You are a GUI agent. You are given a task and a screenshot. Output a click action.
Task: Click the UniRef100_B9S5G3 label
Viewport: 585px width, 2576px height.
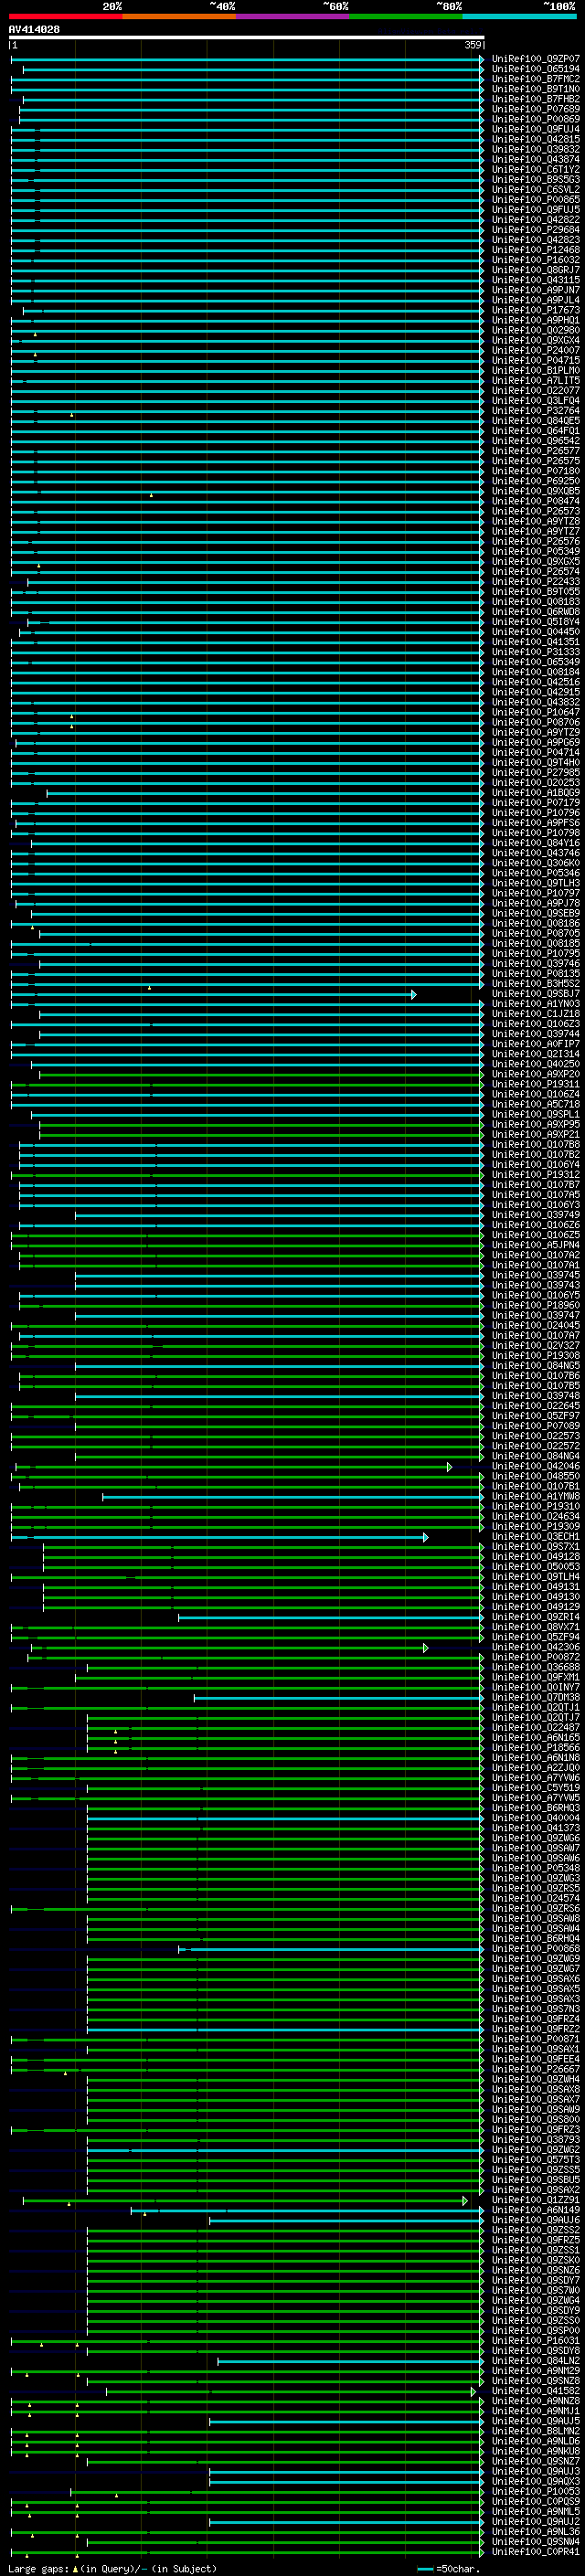pyautogui.click(x=535, y=179)
